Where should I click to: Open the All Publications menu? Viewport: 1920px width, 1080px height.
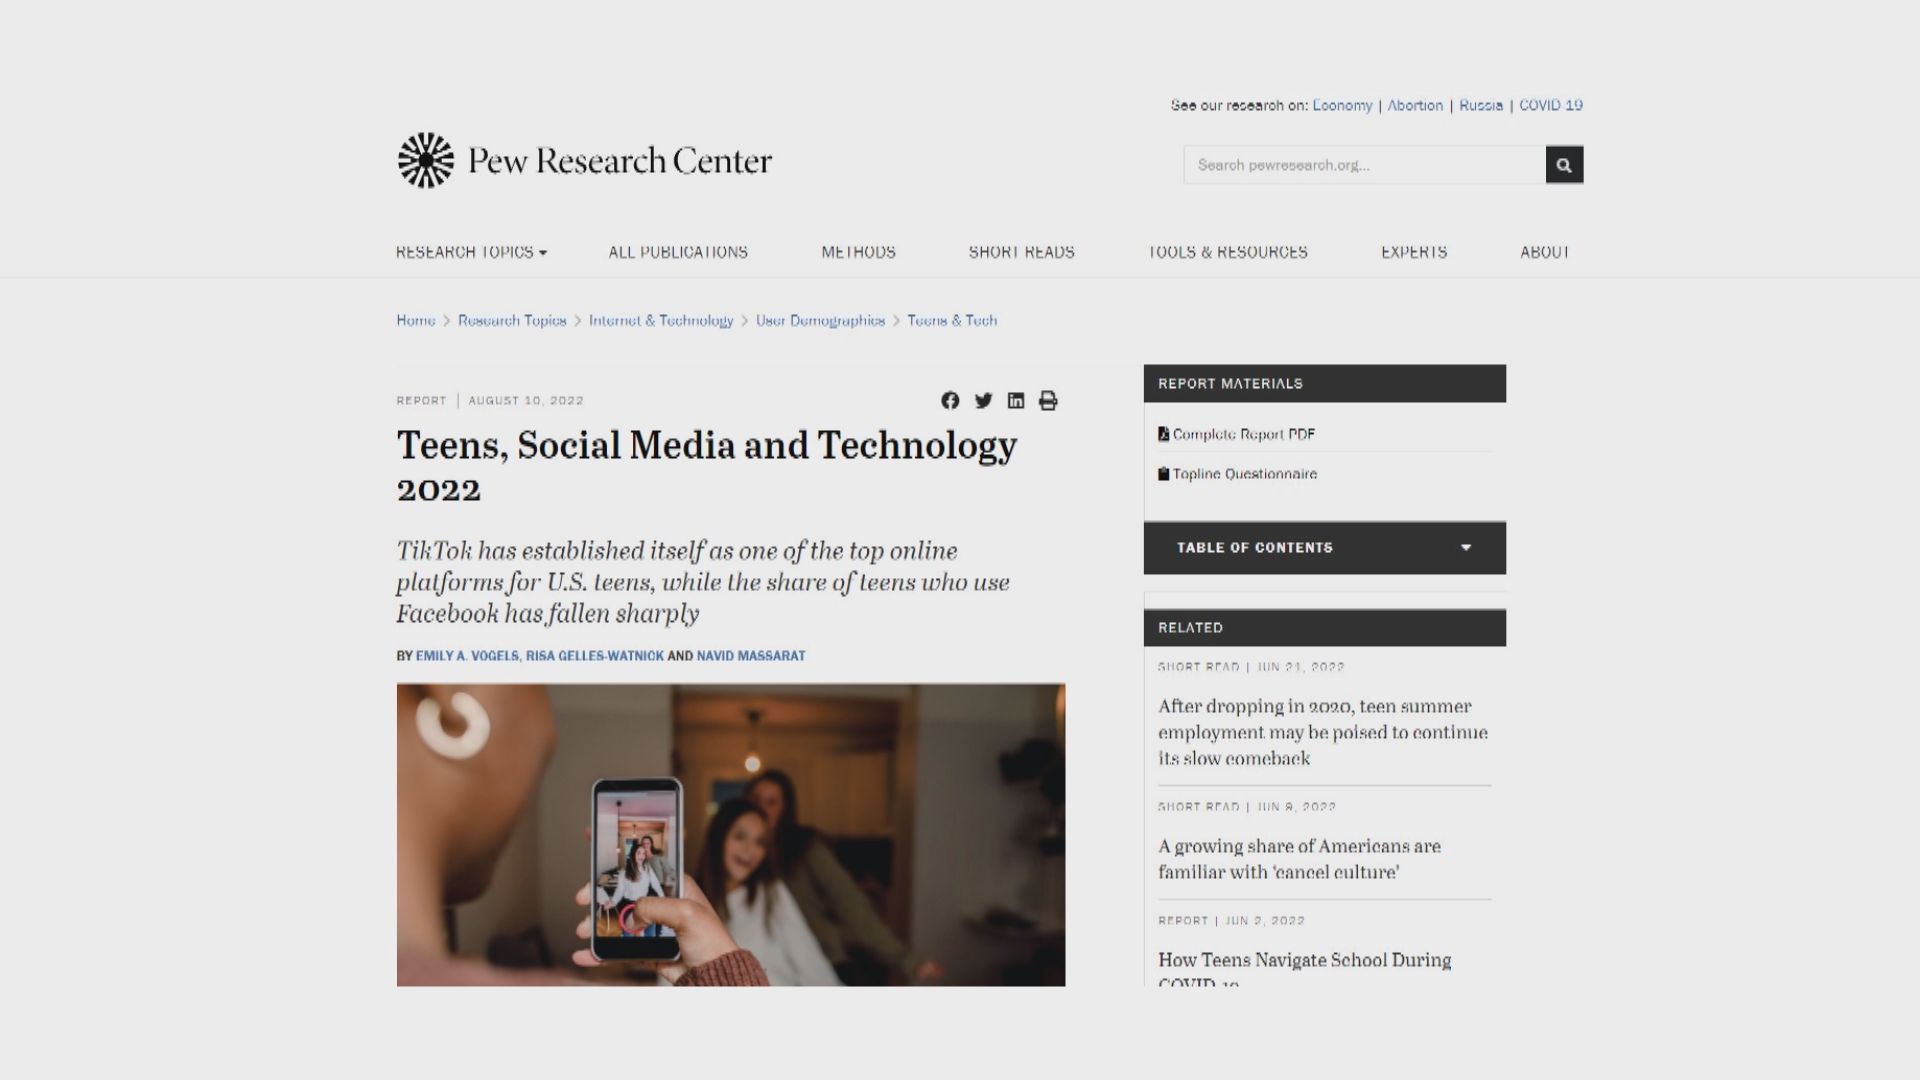click(678, 252)
